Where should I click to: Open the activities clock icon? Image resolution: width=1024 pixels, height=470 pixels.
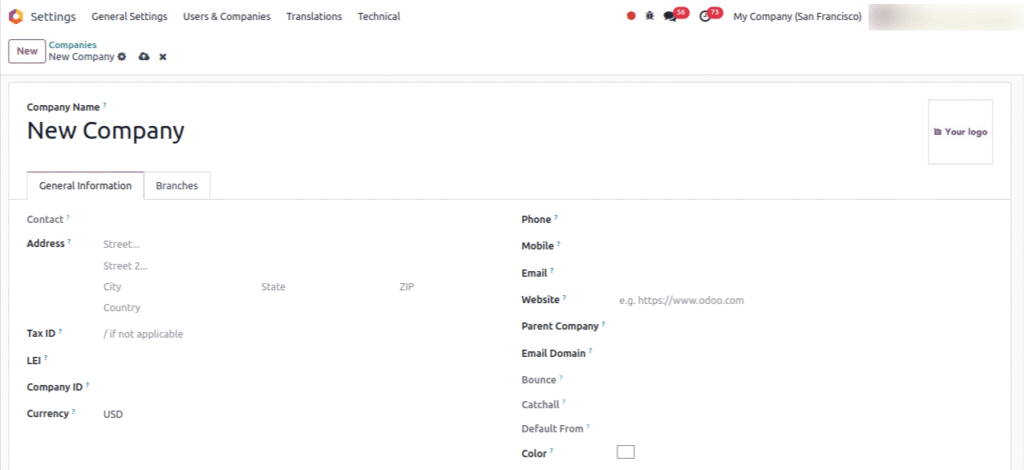point(705,16)
